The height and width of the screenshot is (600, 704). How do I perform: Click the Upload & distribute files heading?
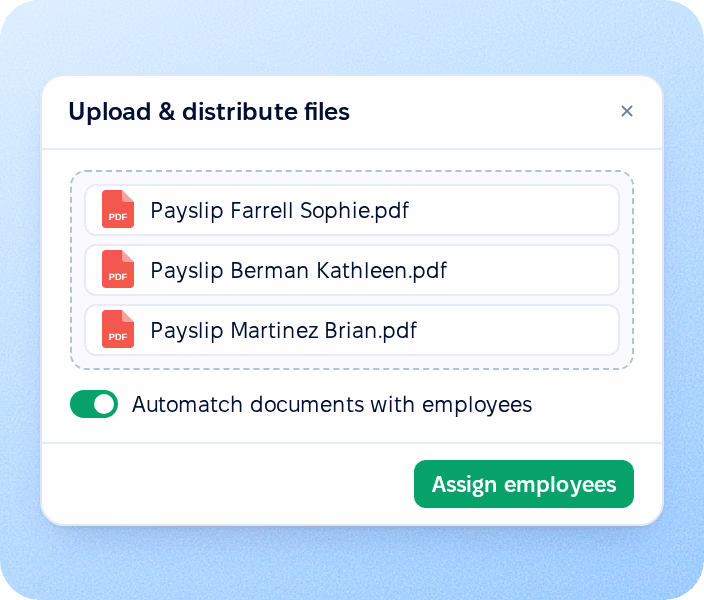tap(209, 112)
